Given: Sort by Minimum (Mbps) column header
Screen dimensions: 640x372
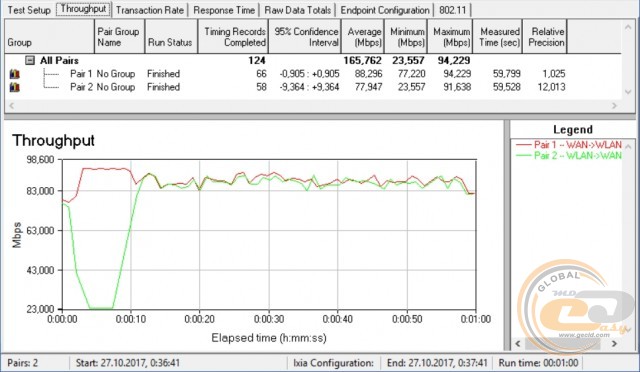Looking at the screenshot, I should coord(406,37).
